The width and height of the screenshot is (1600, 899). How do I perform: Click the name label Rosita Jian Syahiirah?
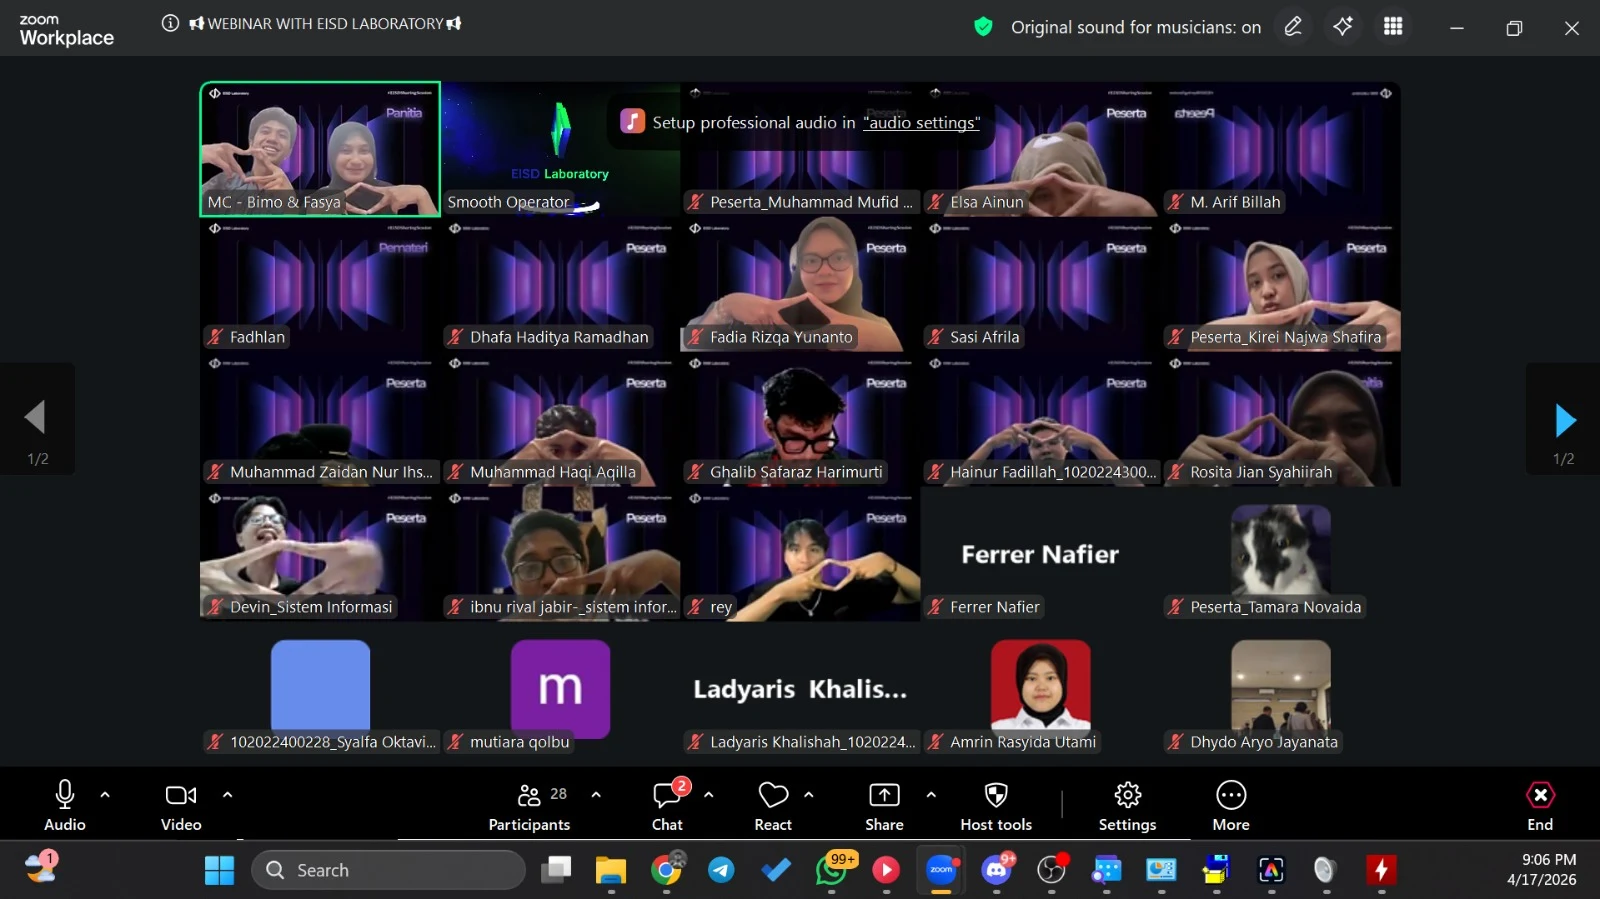coord(1261,472)
